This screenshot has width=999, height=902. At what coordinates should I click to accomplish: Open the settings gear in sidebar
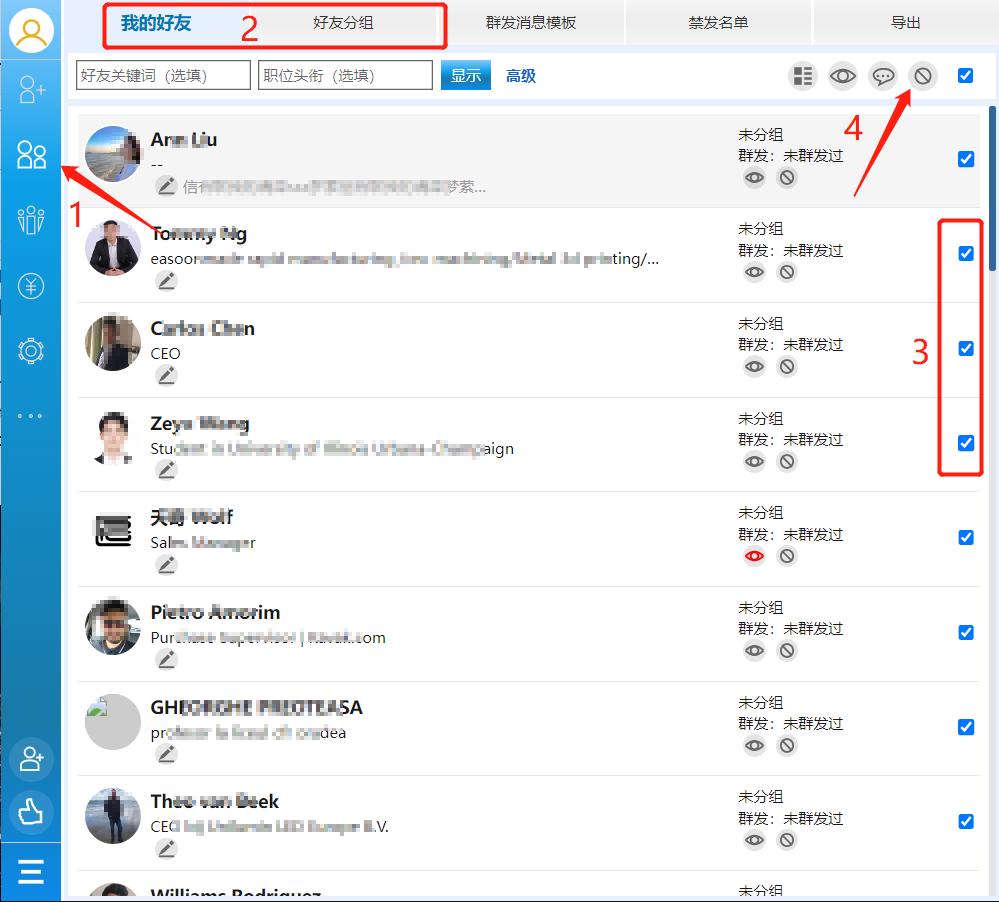[x=31, y=351]
